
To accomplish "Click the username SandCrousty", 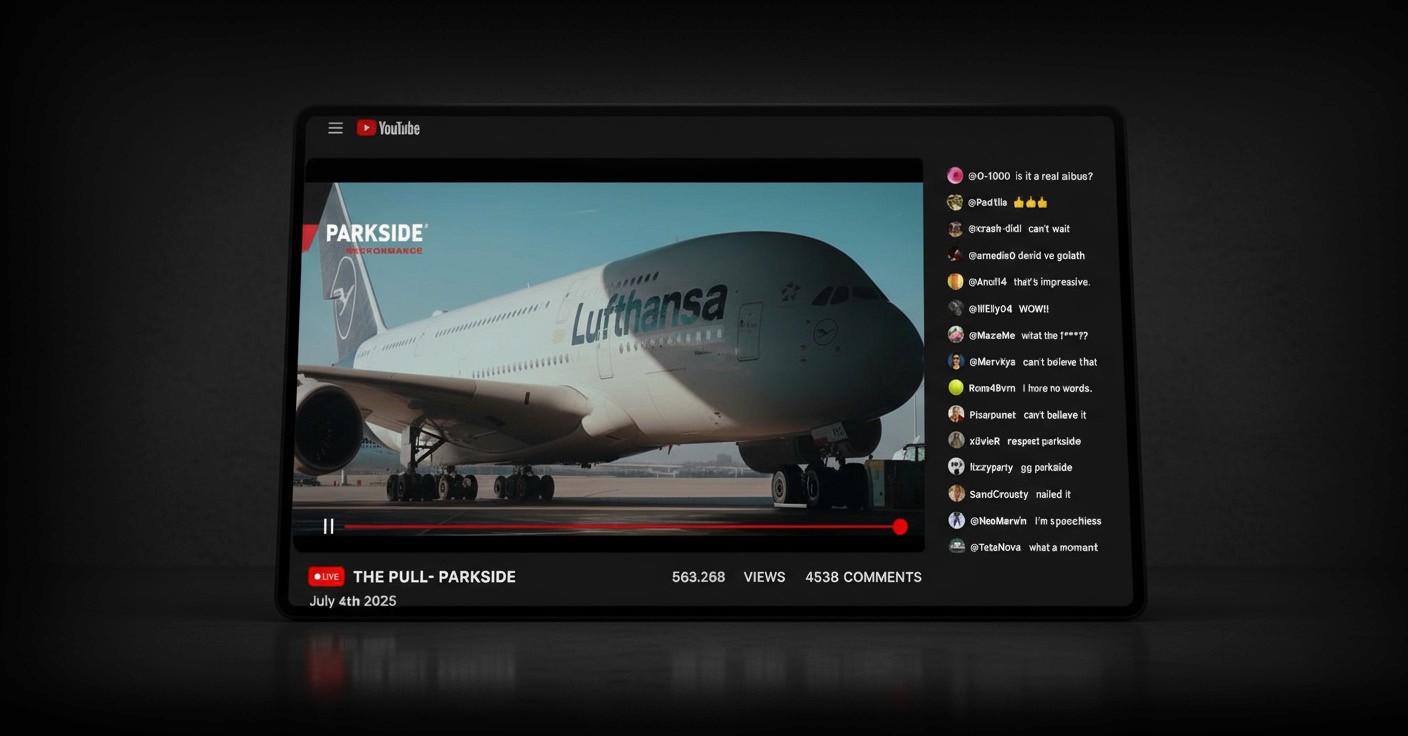I will pos(999,494).
